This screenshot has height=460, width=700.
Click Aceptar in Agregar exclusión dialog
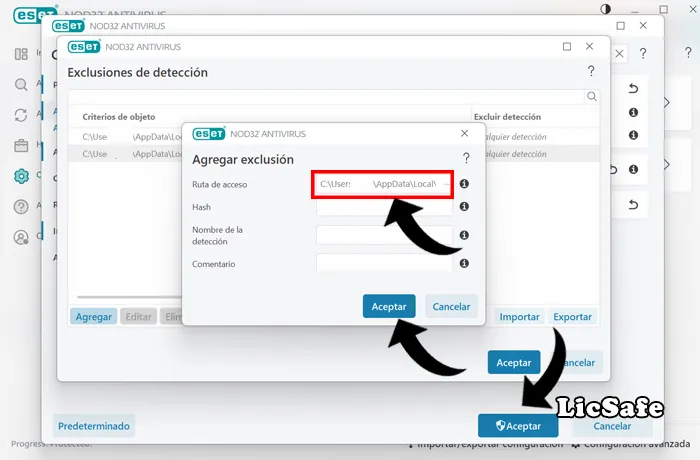[389, 306]
